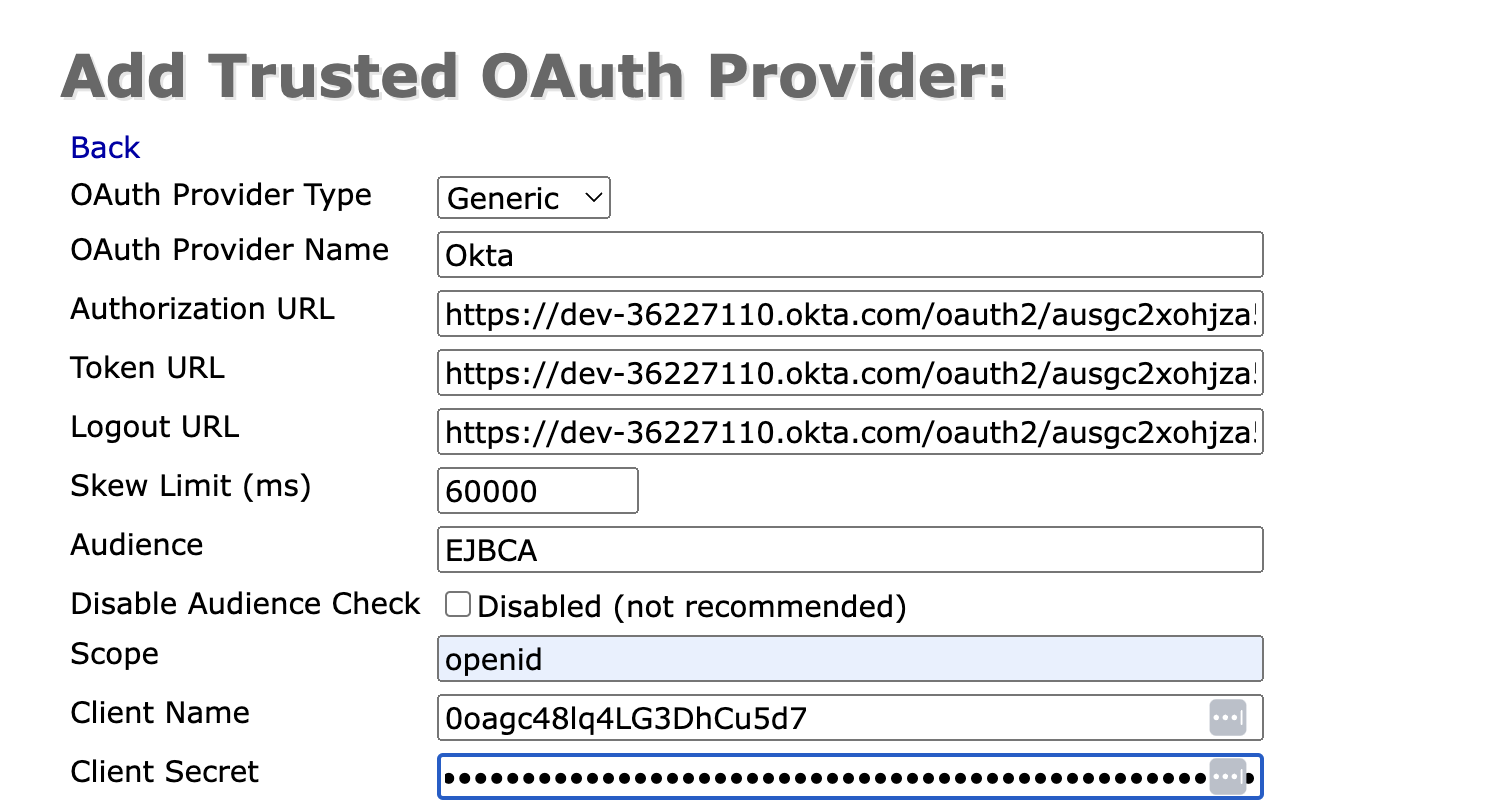Click the Add Trusted OAuth Provider heading
1498x812 pixels.
point(533,75)
